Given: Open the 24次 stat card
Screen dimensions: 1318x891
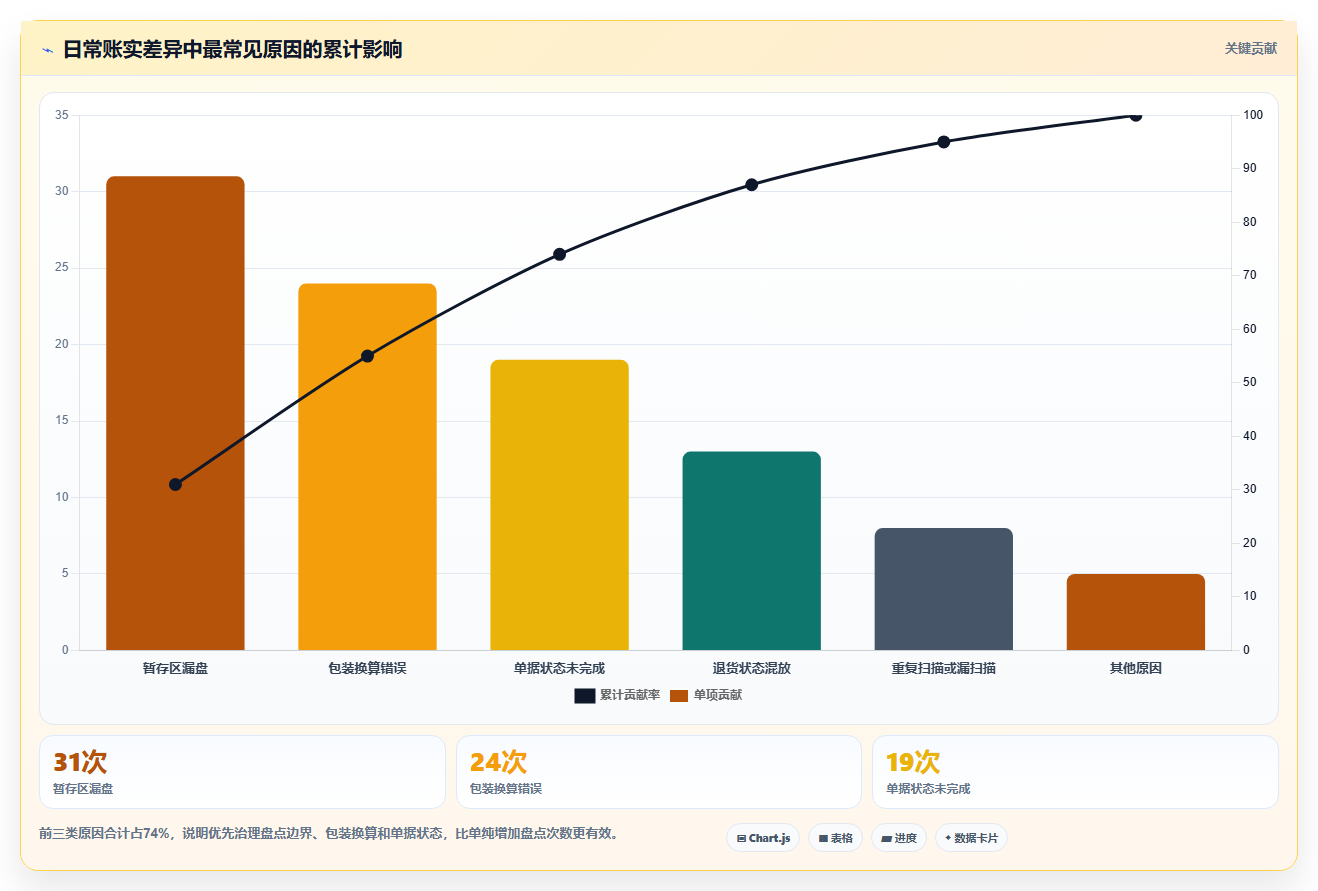Looking at the screenshot, I should tap(659, 772).
